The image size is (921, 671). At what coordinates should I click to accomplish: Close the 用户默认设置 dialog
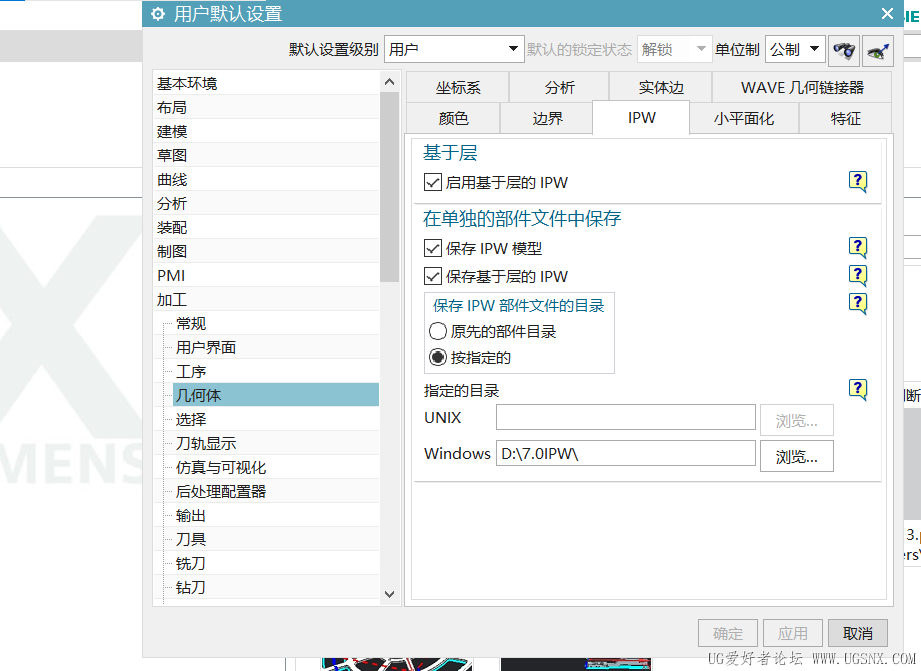[x=887, y=13]
